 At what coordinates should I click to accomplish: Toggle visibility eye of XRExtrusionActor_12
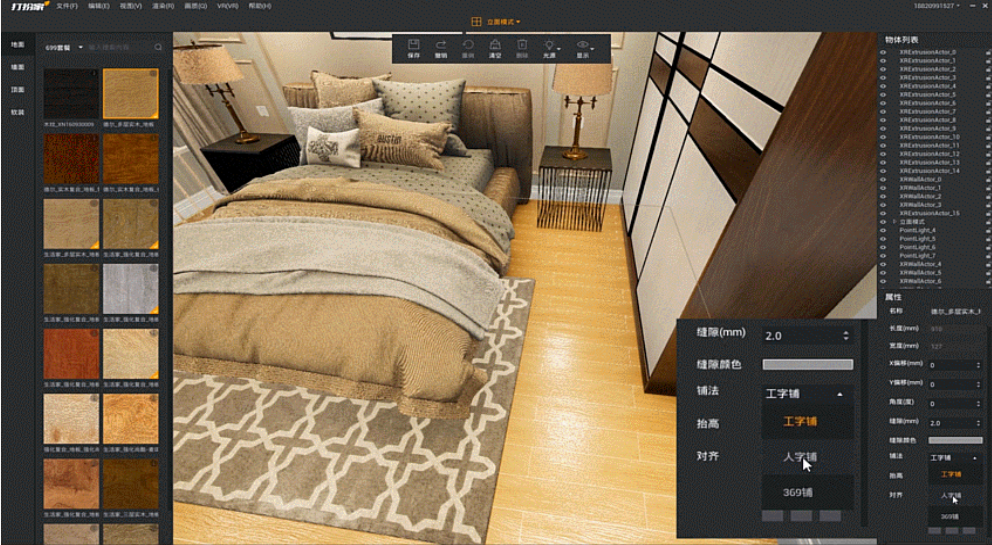point(883,154)
